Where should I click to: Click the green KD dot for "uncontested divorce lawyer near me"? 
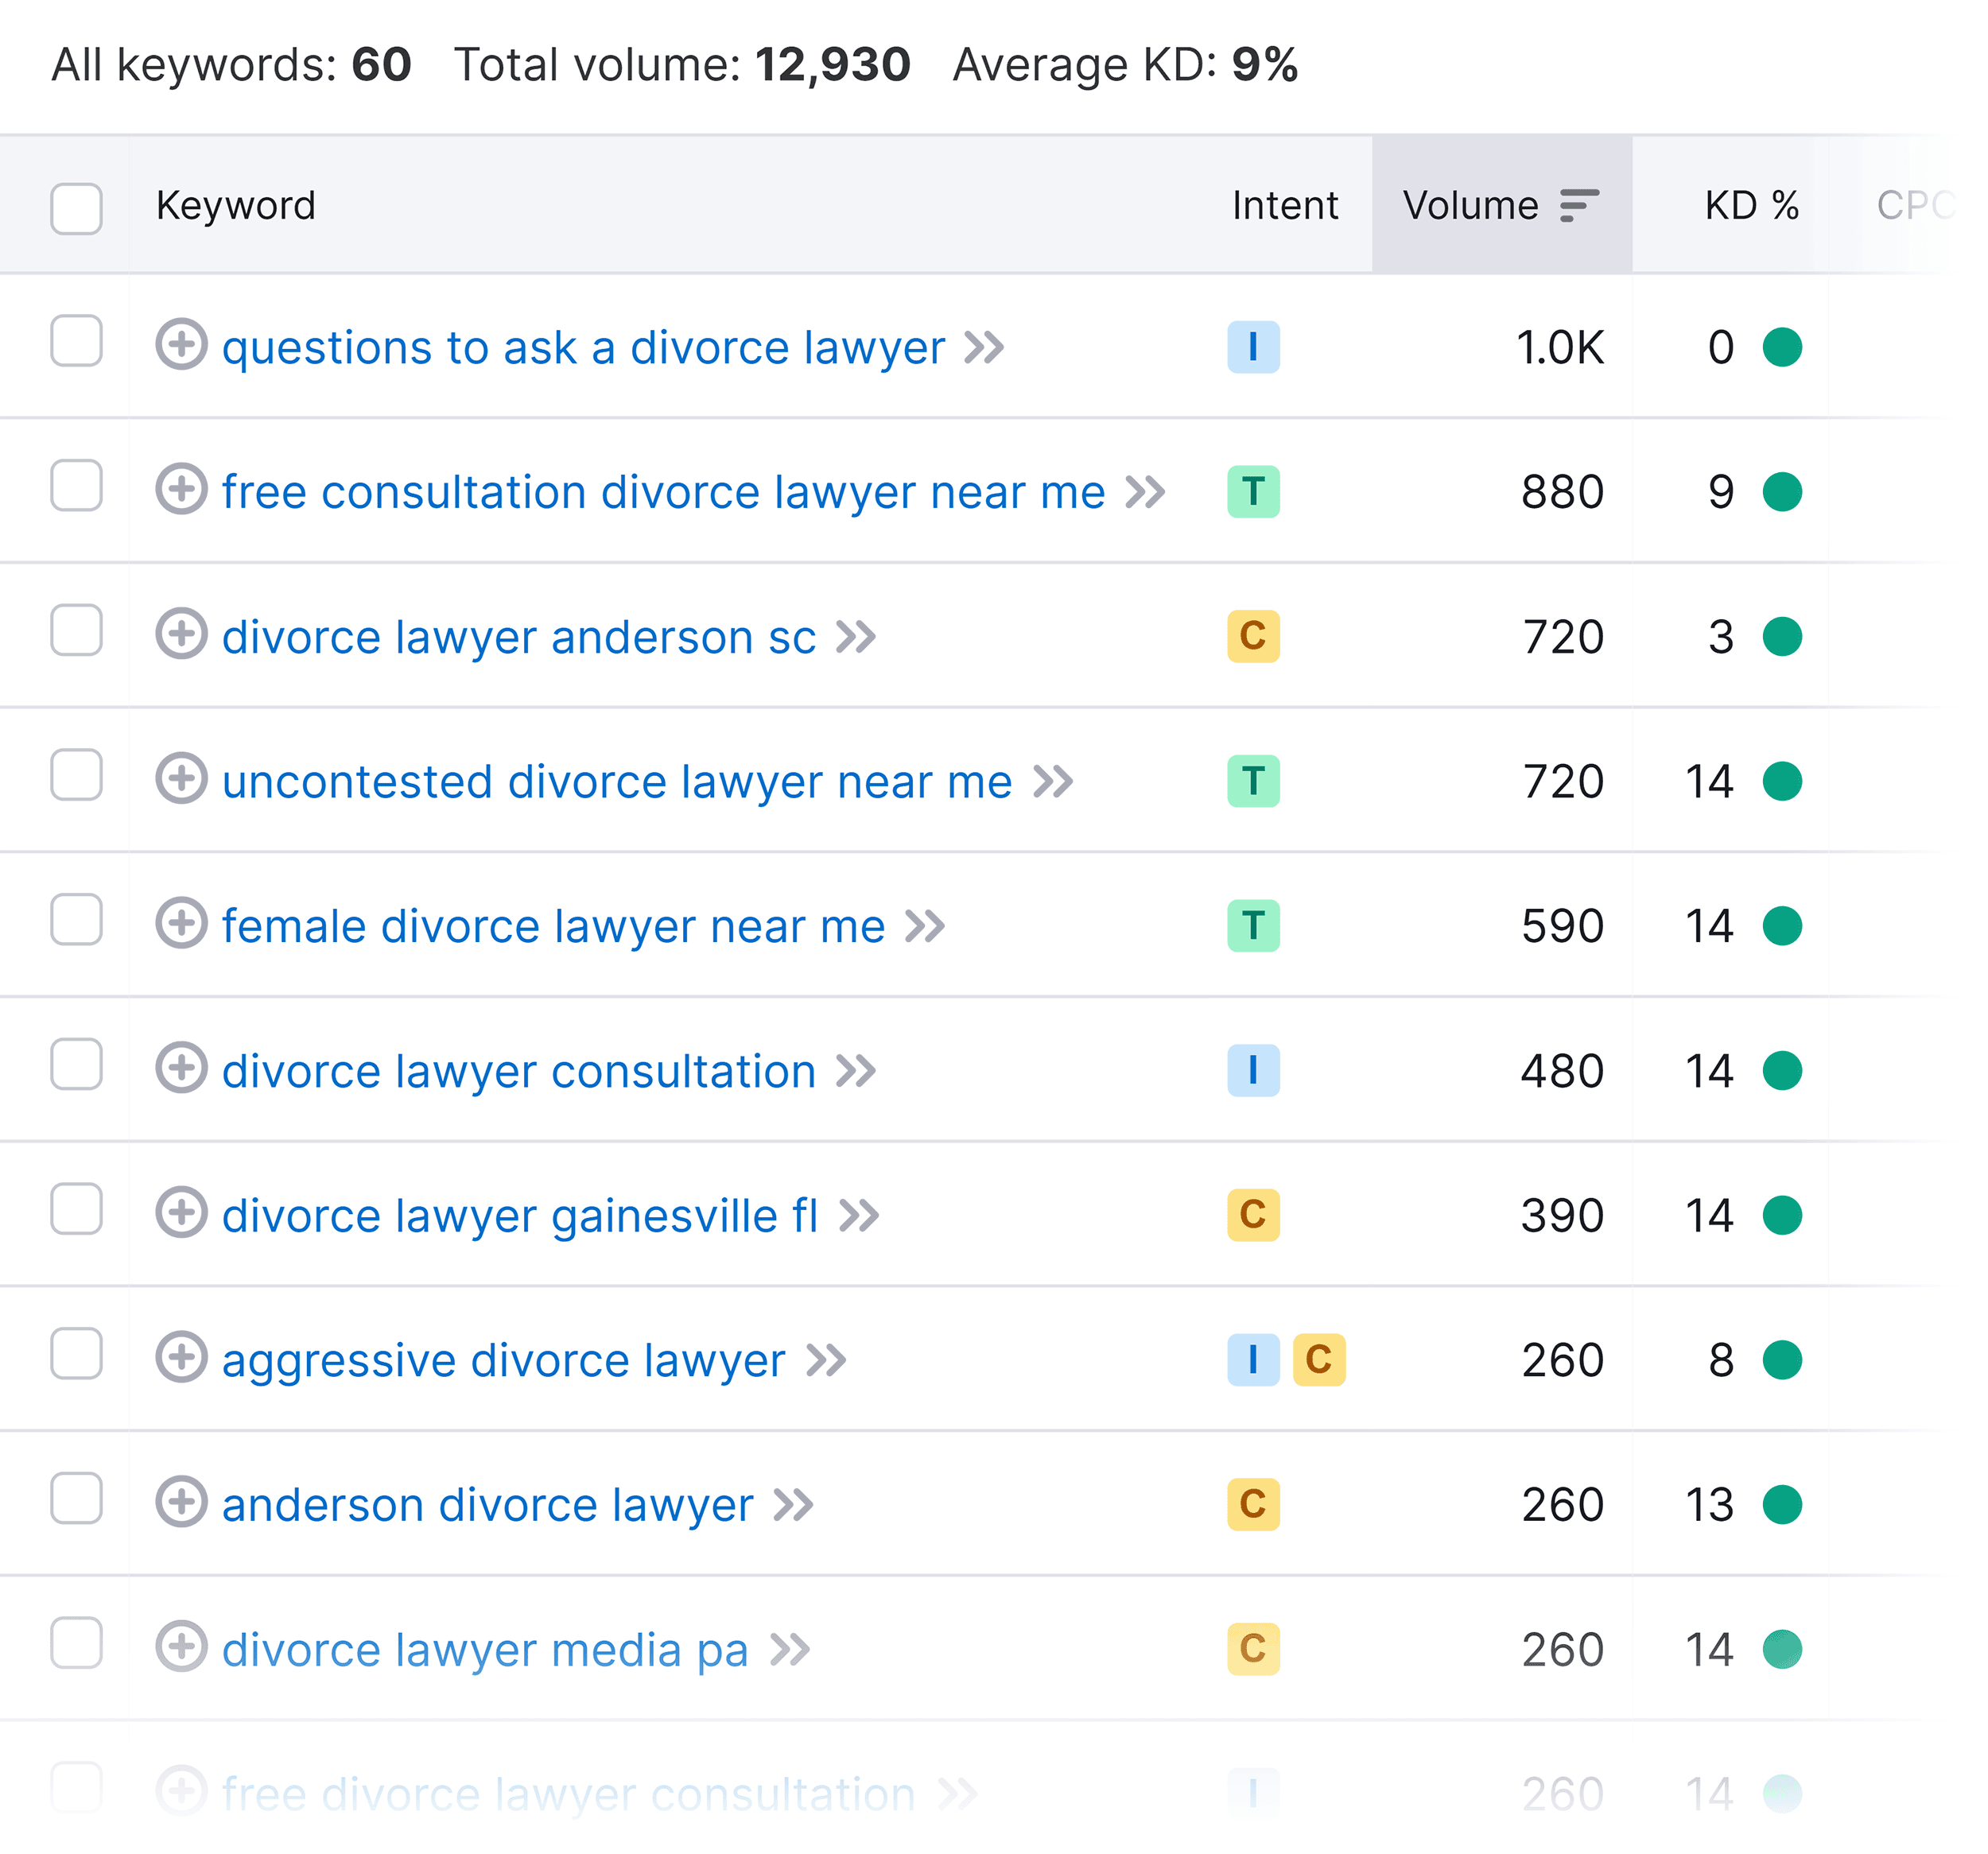pos(1783,781)
